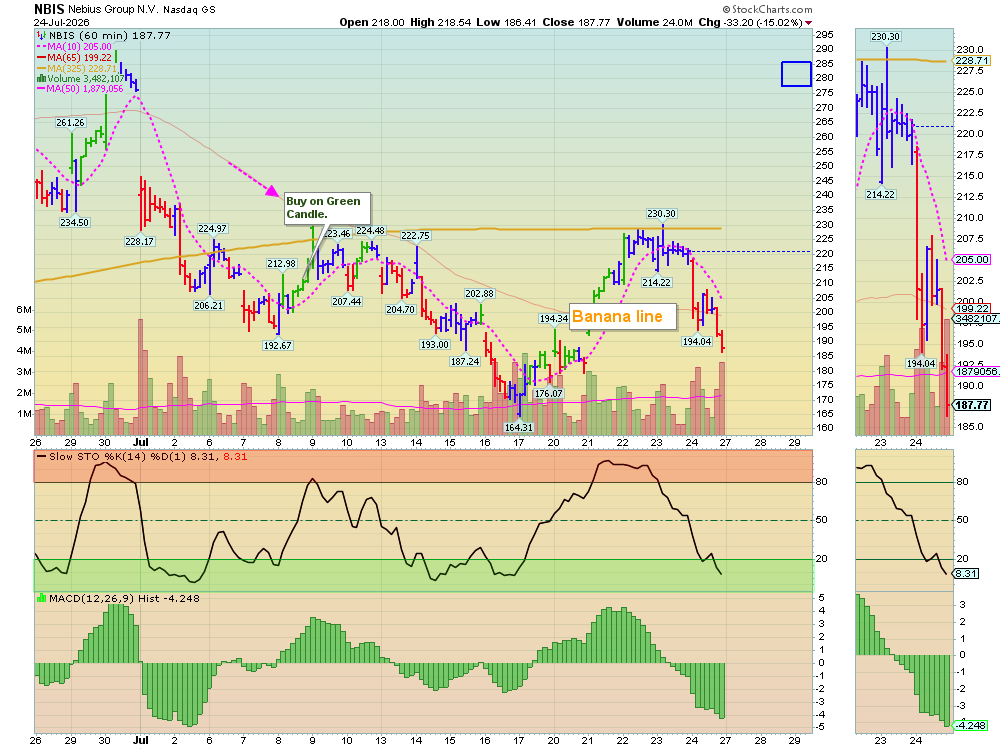This screenshot has height=750, width=1000.
Task: Click the 228.17 price low label
Action: pyautogui.click(x=139, y=242)
